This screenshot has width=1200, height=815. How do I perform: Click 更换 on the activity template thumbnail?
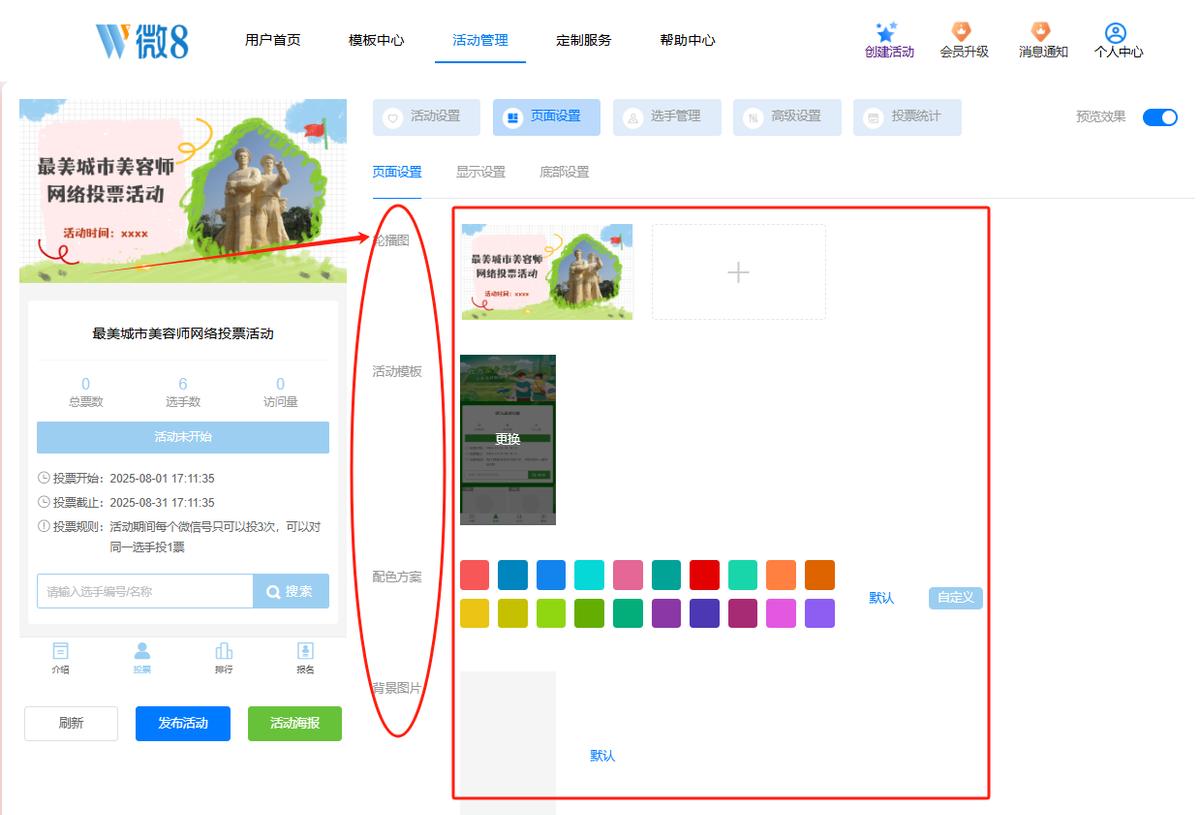(508, 439)
